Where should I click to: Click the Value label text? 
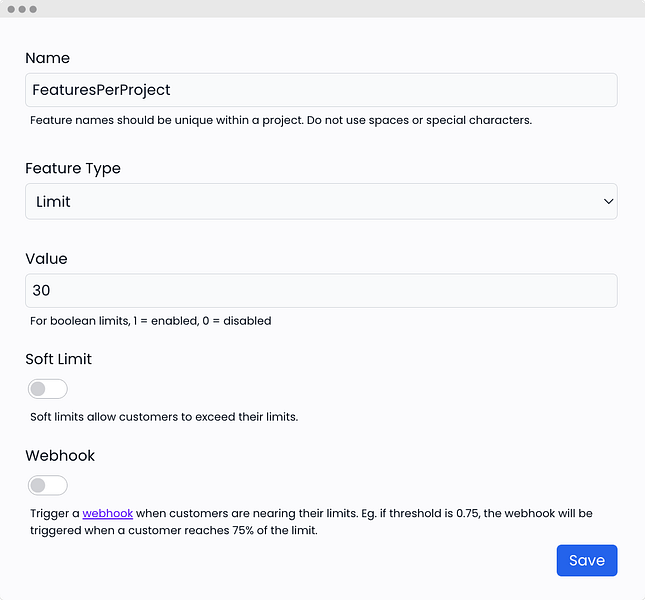(46, 258)
